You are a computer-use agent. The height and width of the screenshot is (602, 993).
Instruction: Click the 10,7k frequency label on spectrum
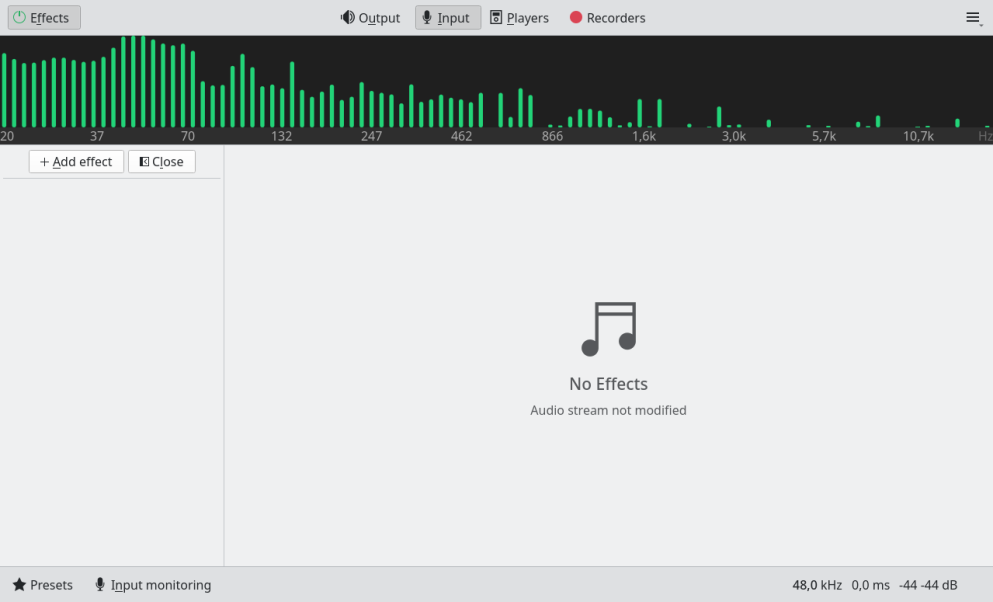[918, 136]
